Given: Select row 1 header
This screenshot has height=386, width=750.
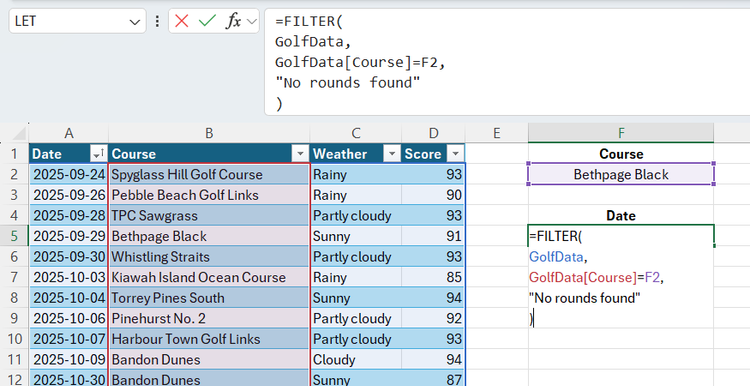Looking at the screenshot, I should pyautogui.click(x=14, y=154).
